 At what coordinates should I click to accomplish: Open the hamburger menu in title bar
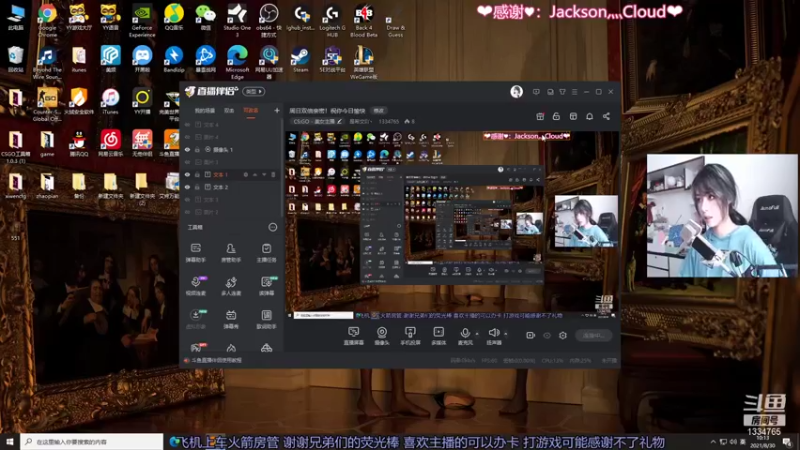point(574,92)
